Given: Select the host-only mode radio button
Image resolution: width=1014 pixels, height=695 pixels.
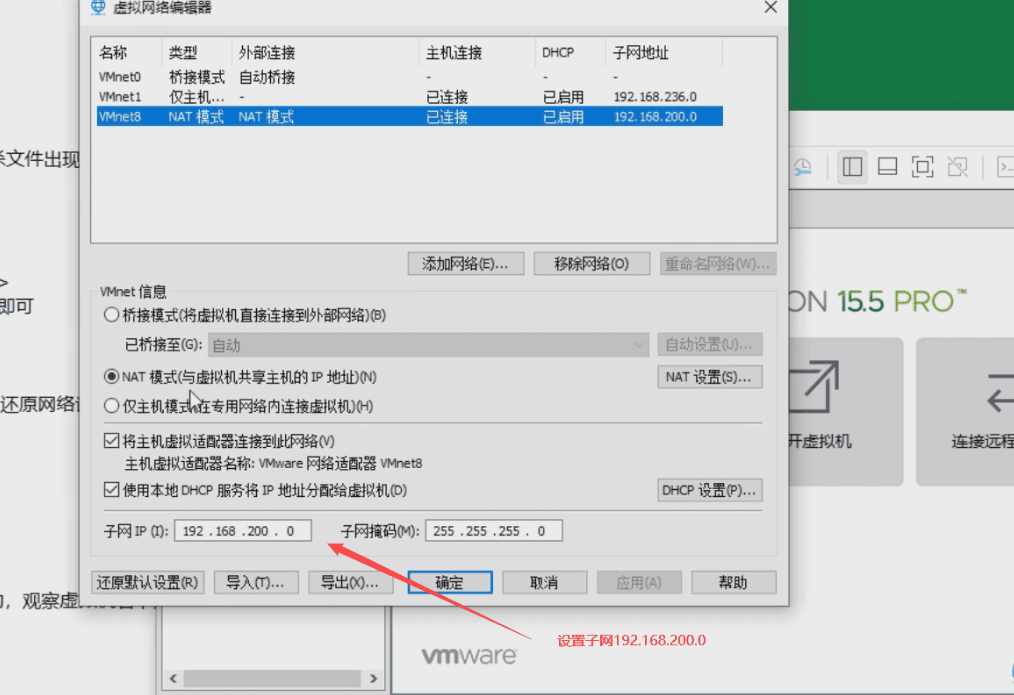Looking at the screenshot, I should tap(111, 406).
